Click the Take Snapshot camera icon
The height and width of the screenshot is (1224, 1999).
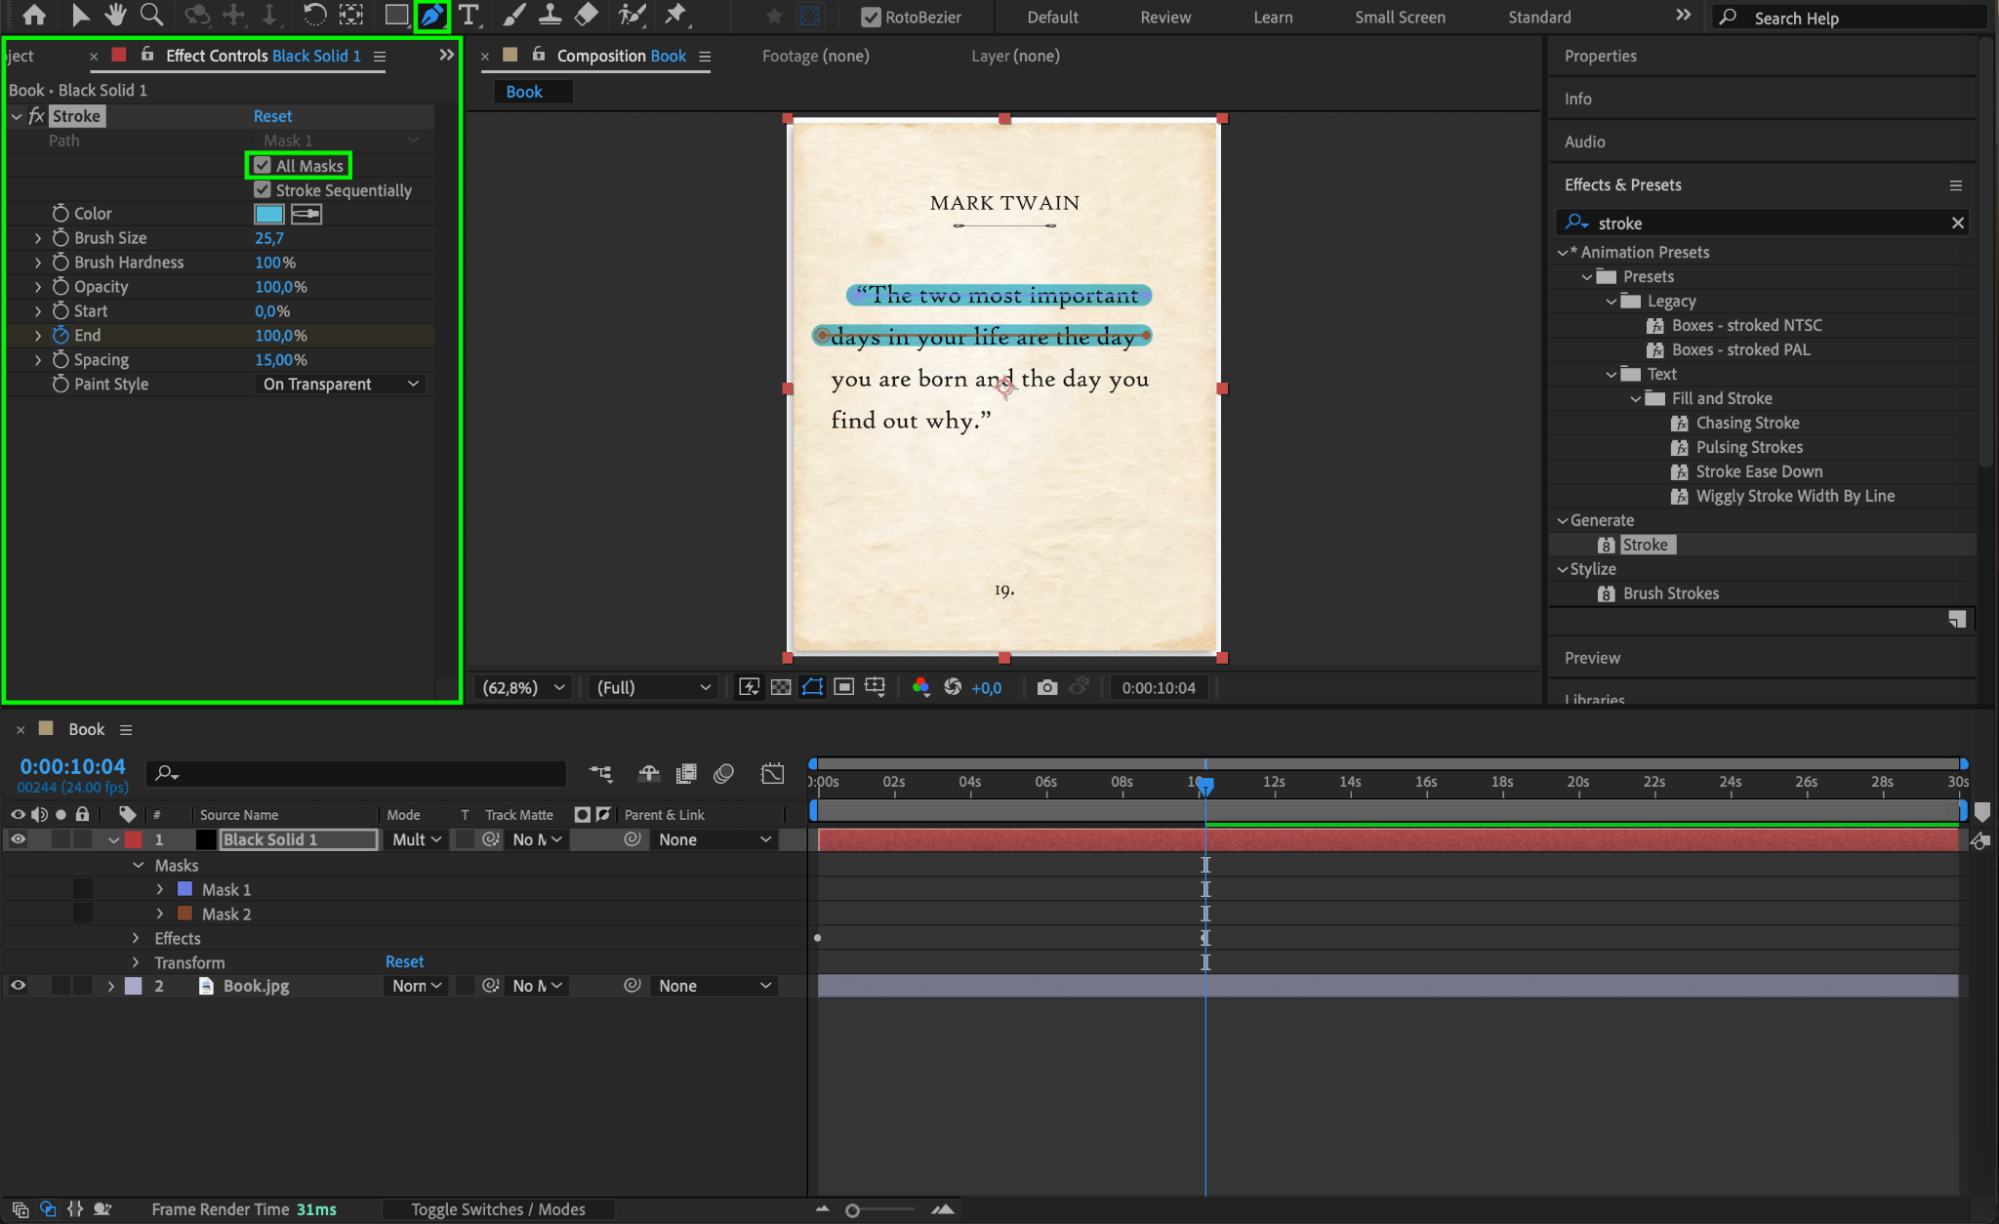[1046, 687]
